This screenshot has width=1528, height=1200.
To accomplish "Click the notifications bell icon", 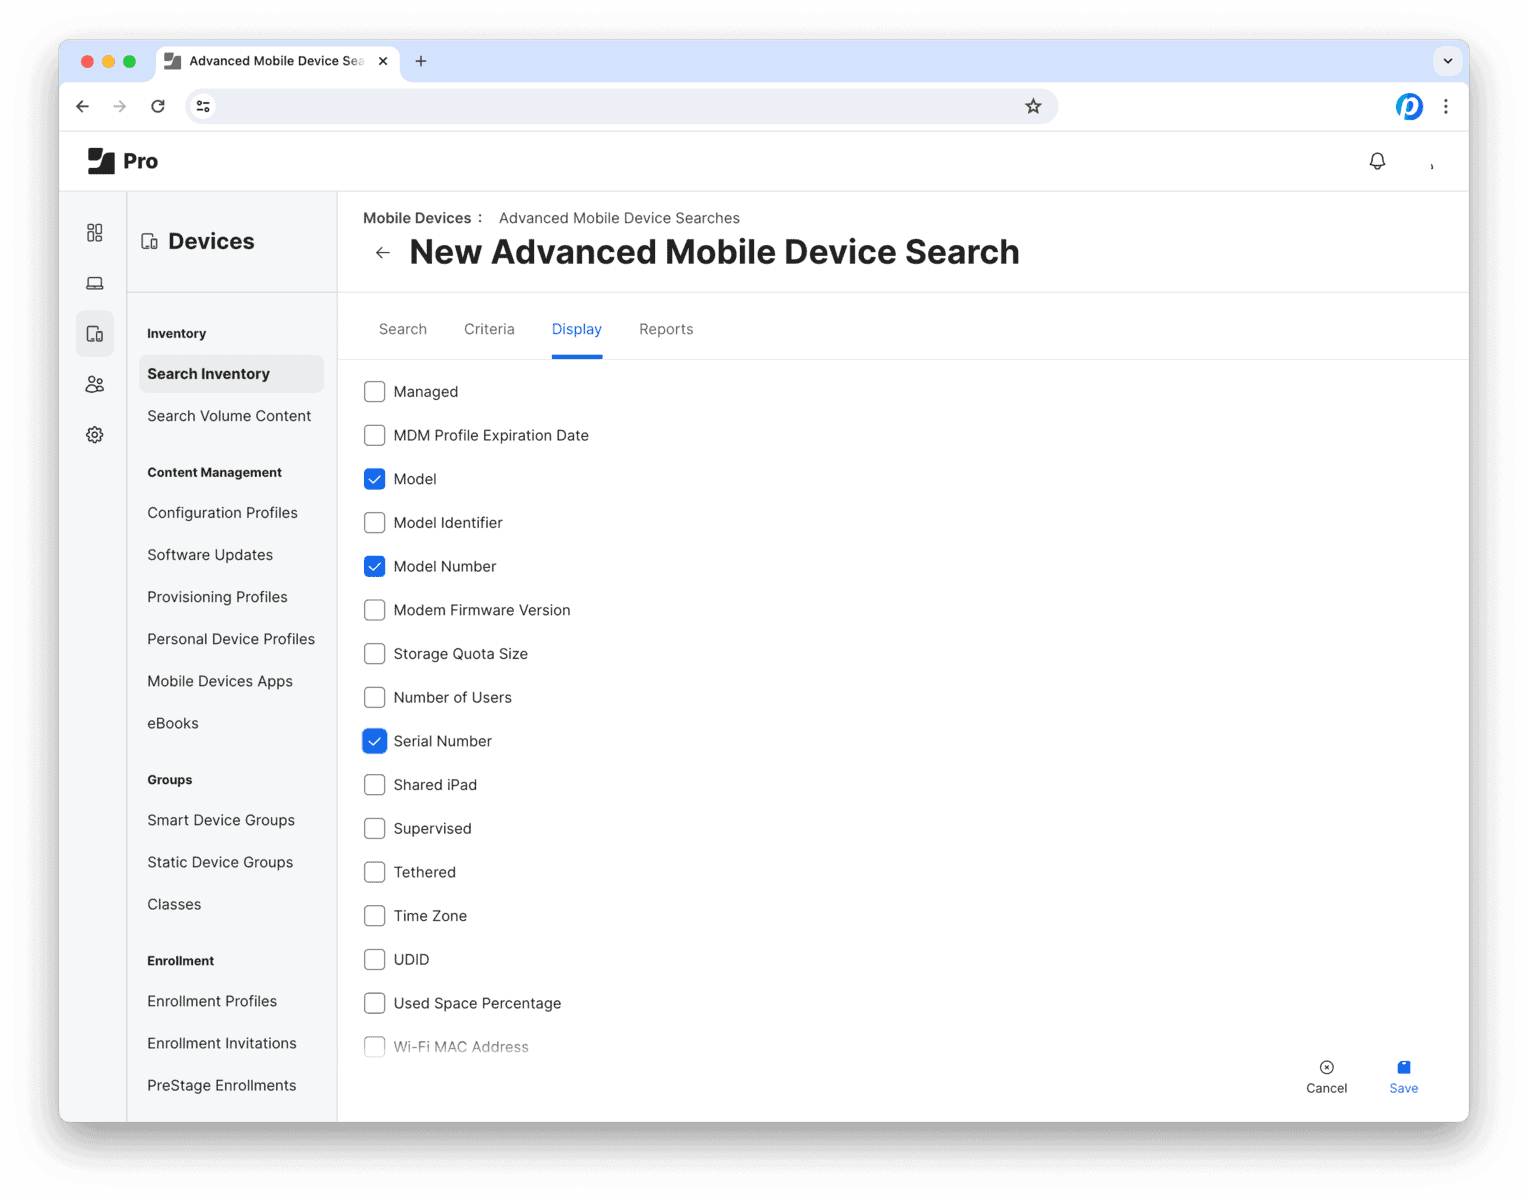I will point(1377,161).
